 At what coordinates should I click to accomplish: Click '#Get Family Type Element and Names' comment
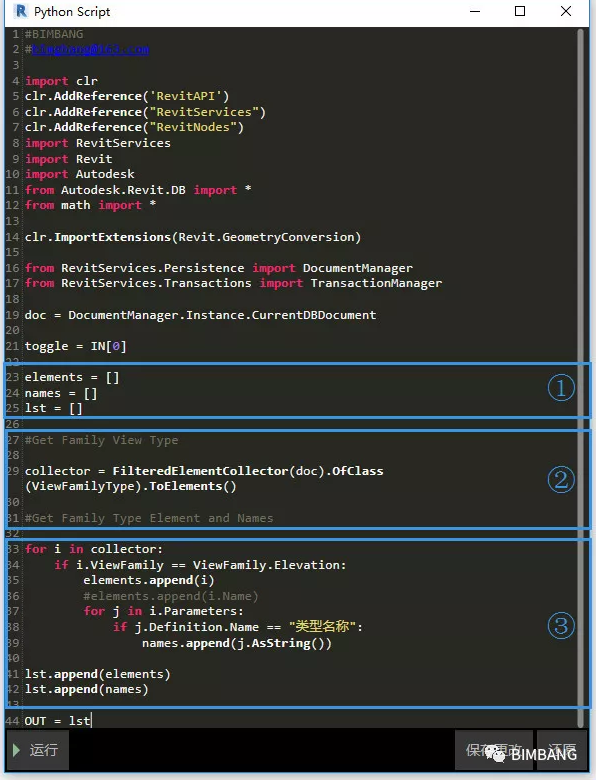pos(149,518)
